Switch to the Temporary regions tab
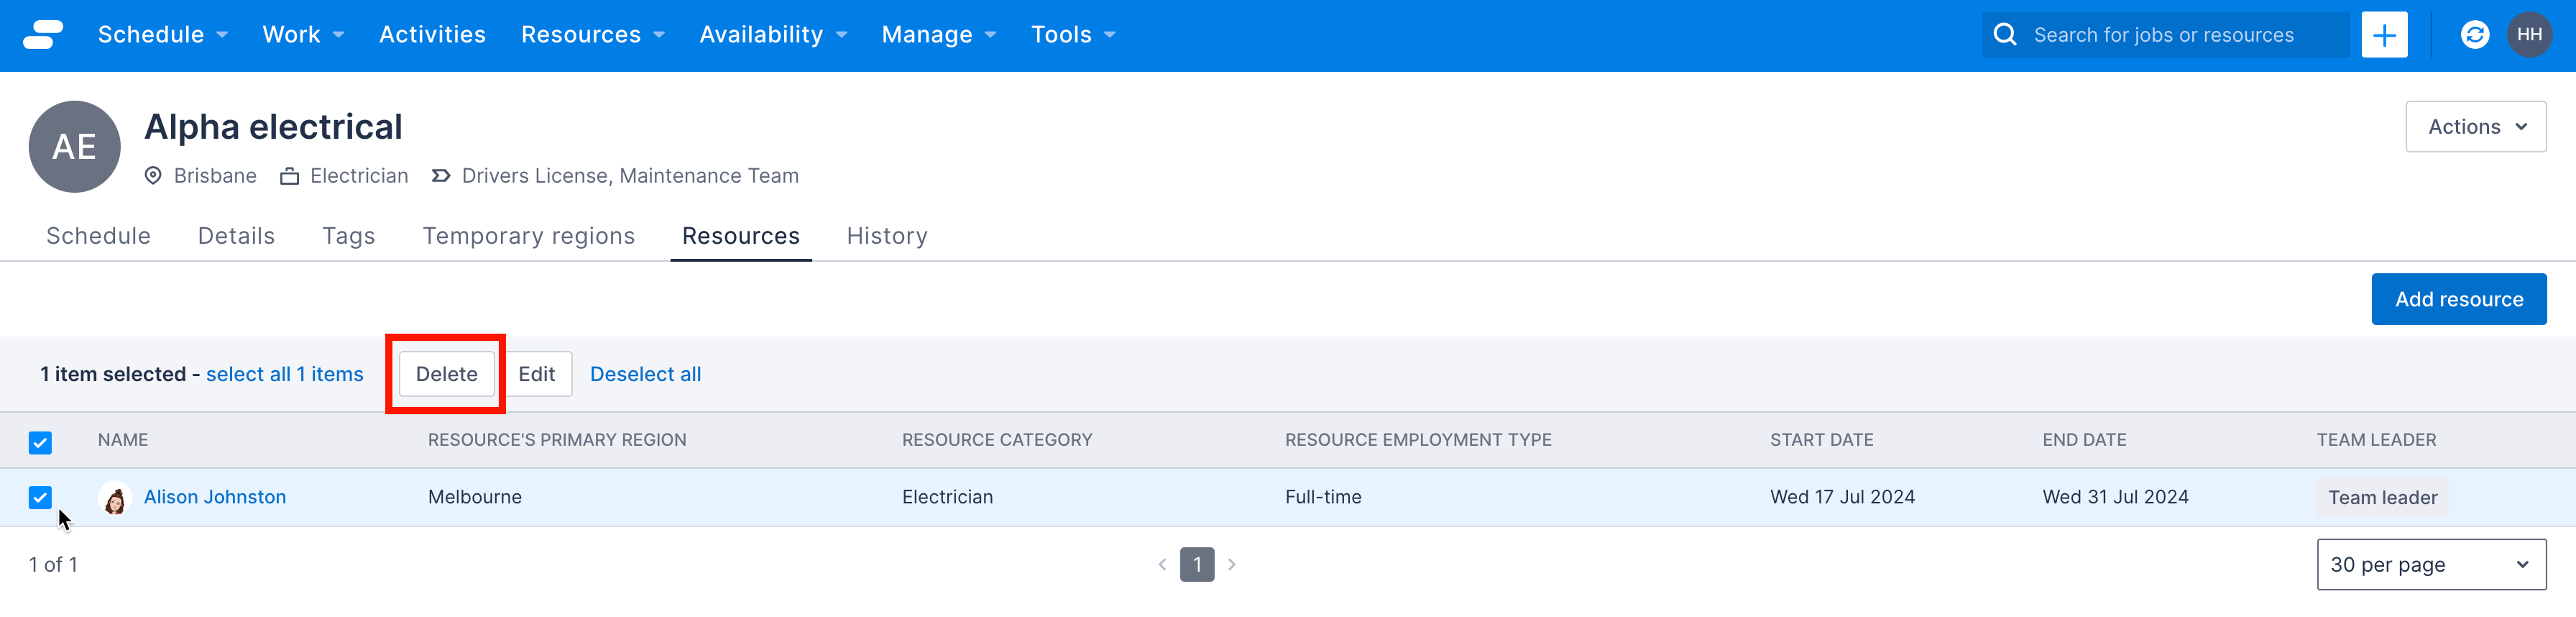Image resolution: width=2576 pixels, height=617 pixels. tap(528, 236)
